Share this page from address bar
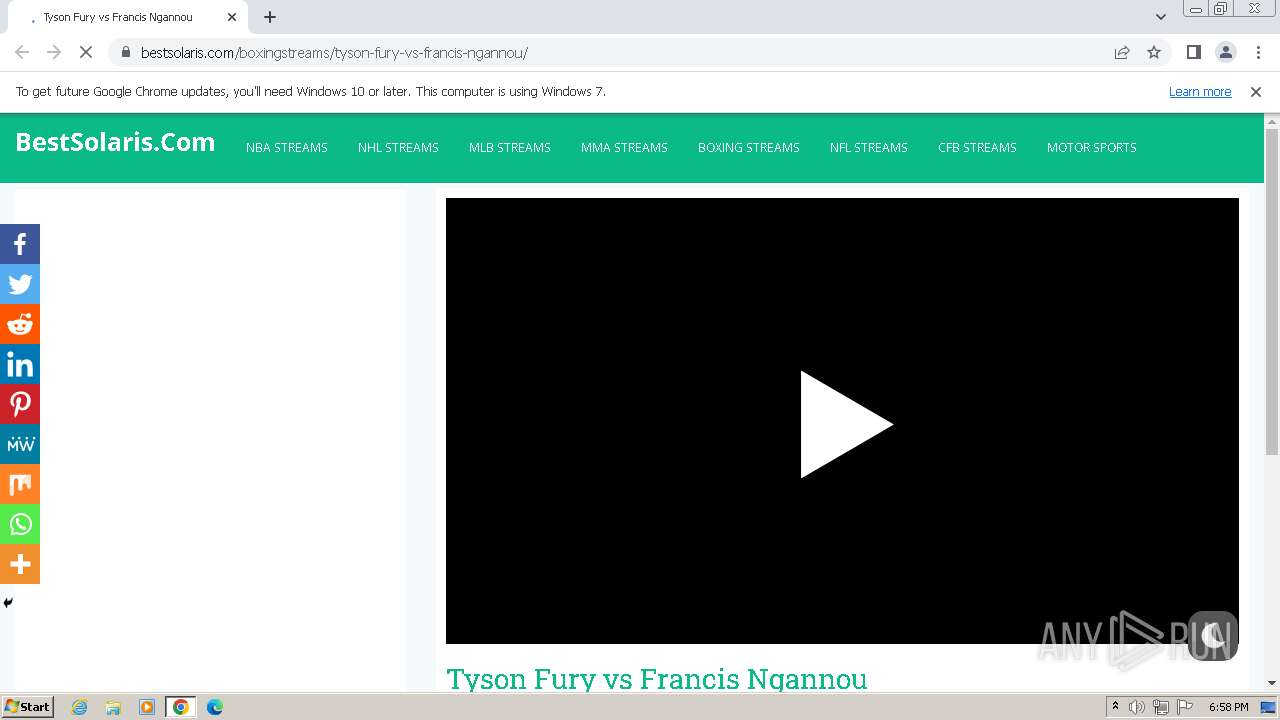This screenshot has height=720, width=1280. tap(1122, 52)
